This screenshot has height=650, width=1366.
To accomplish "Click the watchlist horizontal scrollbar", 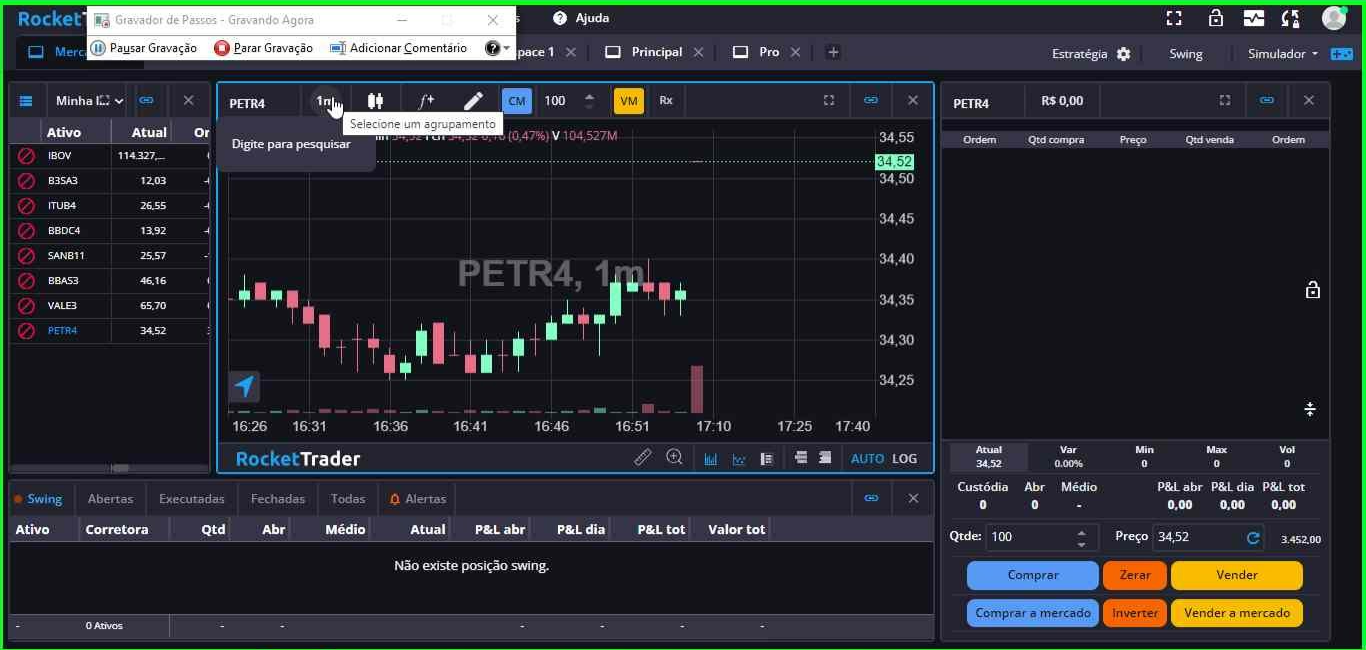I will 120,468.
